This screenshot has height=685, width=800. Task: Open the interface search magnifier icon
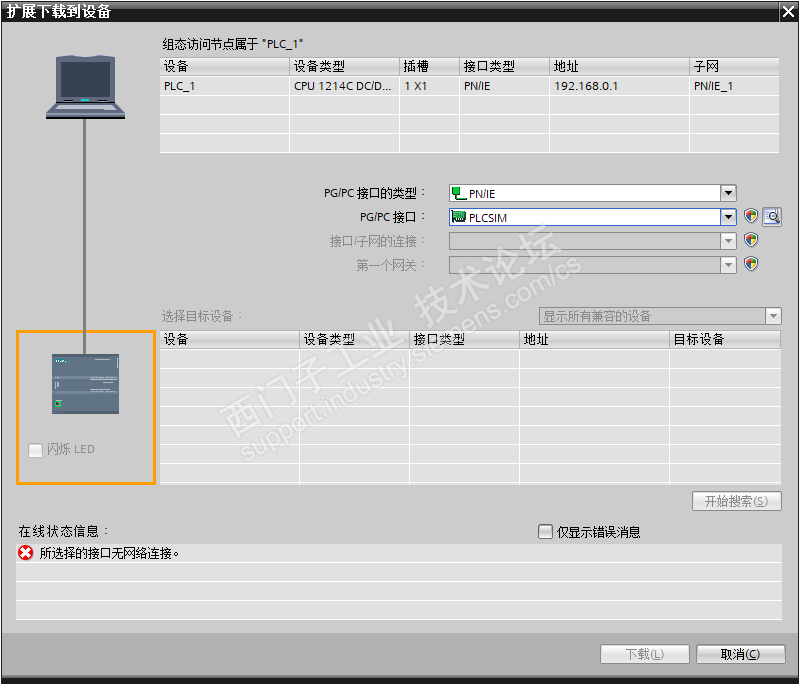click(772, 217)
